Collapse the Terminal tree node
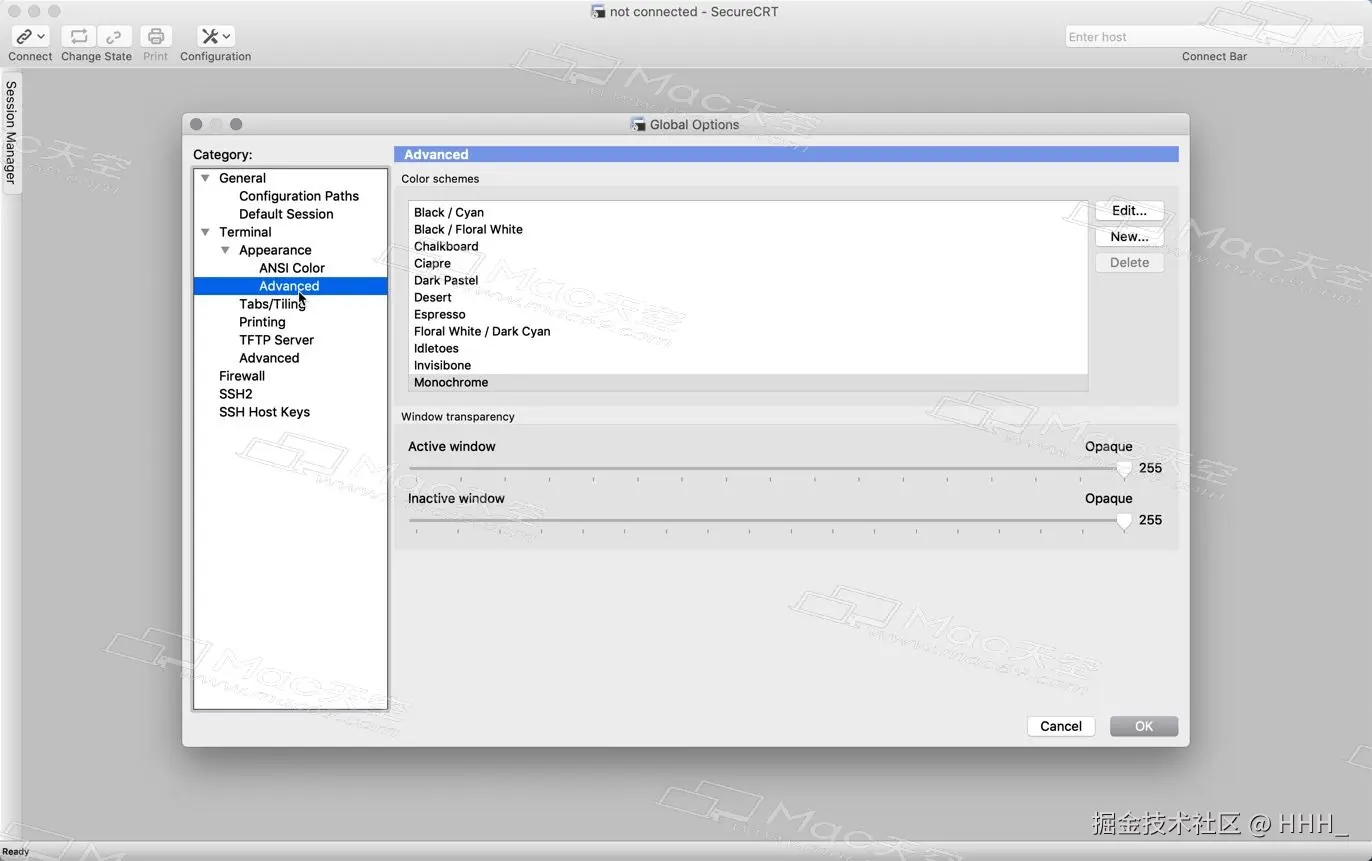Screen dimensions: 1372x861 pos(205,232)
